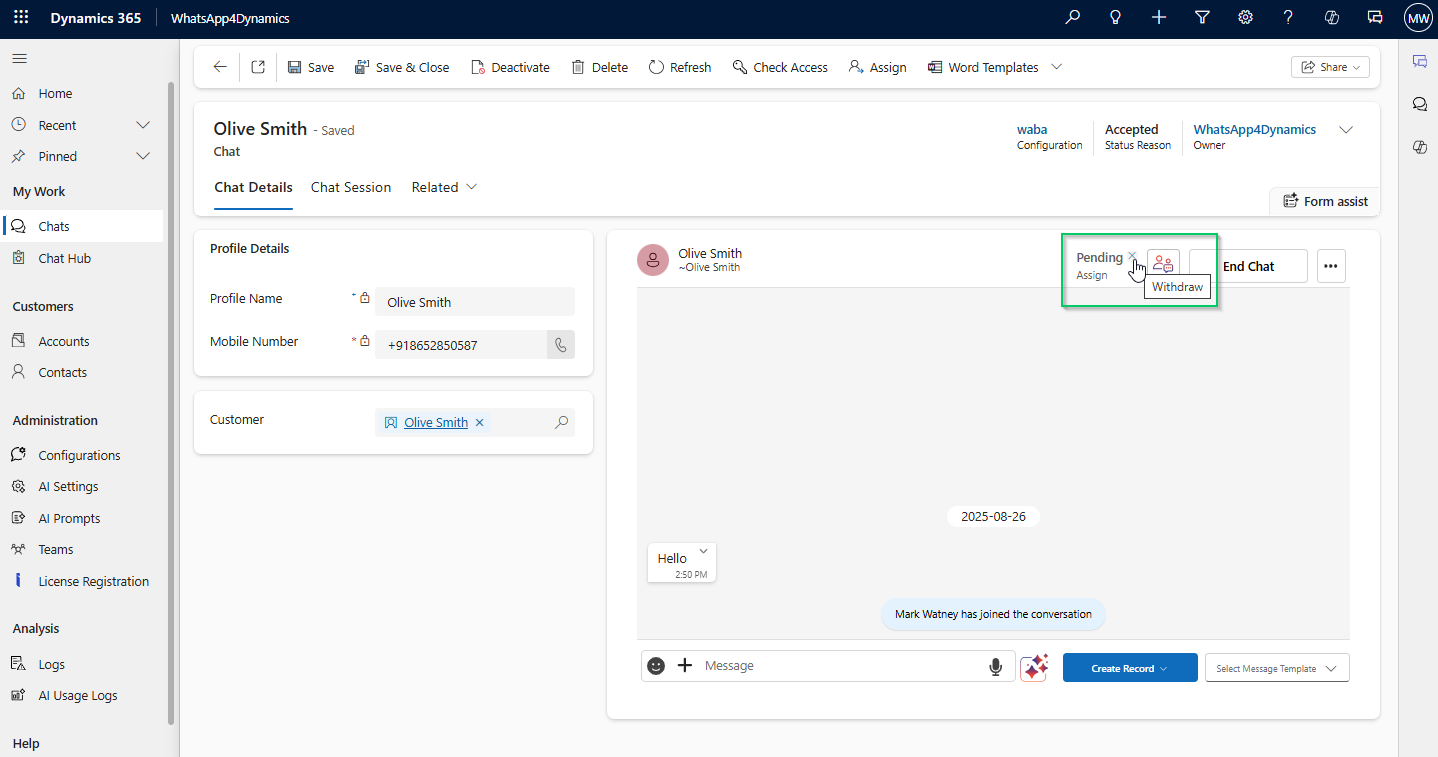This screenshot has width=1438, height=757.
Task: Click inside the Message input field
Action: coord(840,666)
